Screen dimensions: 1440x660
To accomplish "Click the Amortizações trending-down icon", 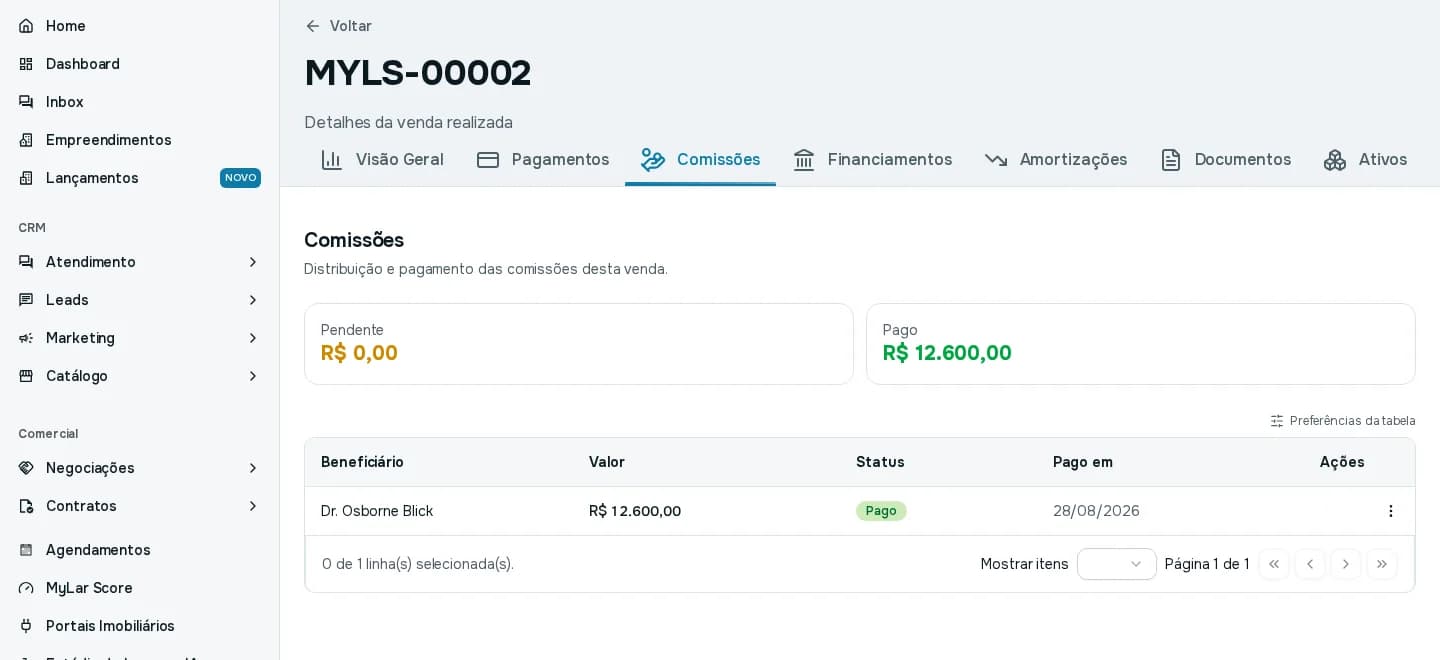I will (996, 160).
